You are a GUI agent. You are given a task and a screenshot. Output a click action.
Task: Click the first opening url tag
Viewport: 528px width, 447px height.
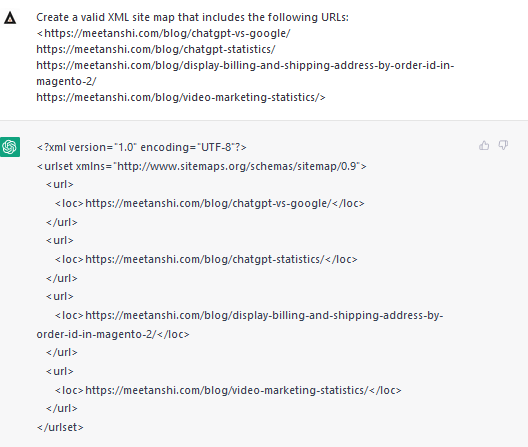(x=60, y=184)
